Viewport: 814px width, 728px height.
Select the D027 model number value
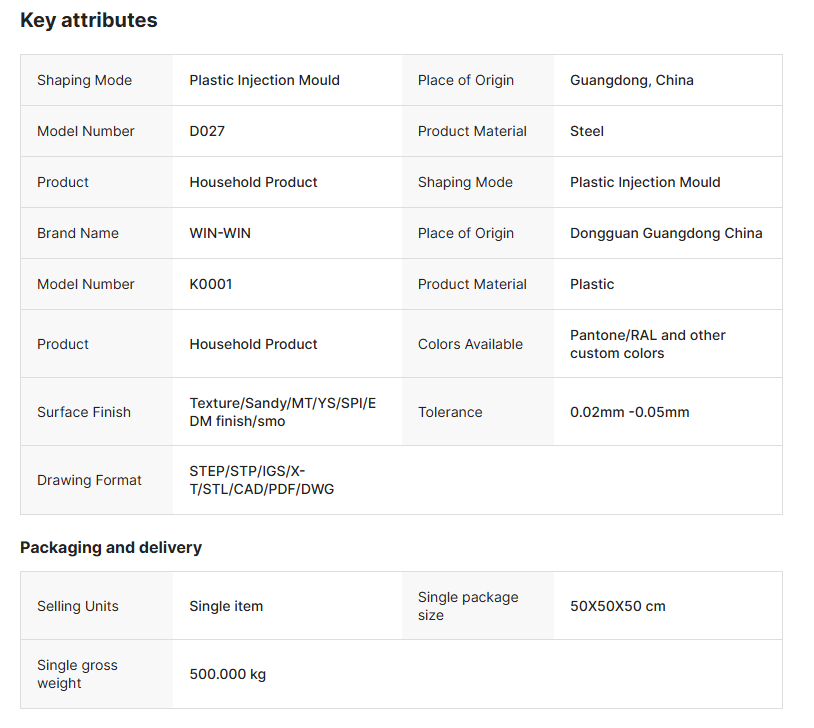208,131
